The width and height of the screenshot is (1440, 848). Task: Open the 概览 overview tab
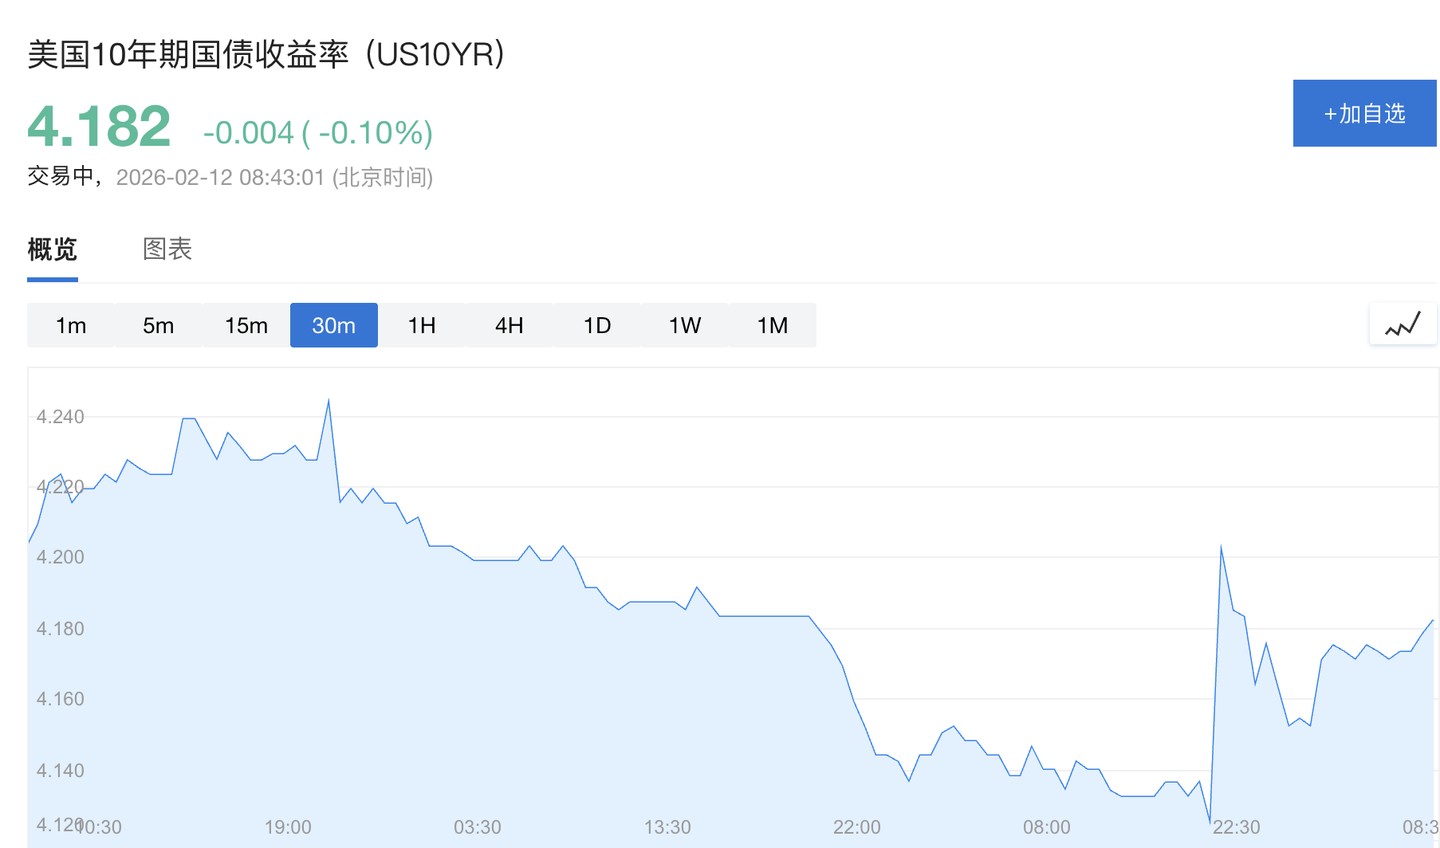click(52, 249)
